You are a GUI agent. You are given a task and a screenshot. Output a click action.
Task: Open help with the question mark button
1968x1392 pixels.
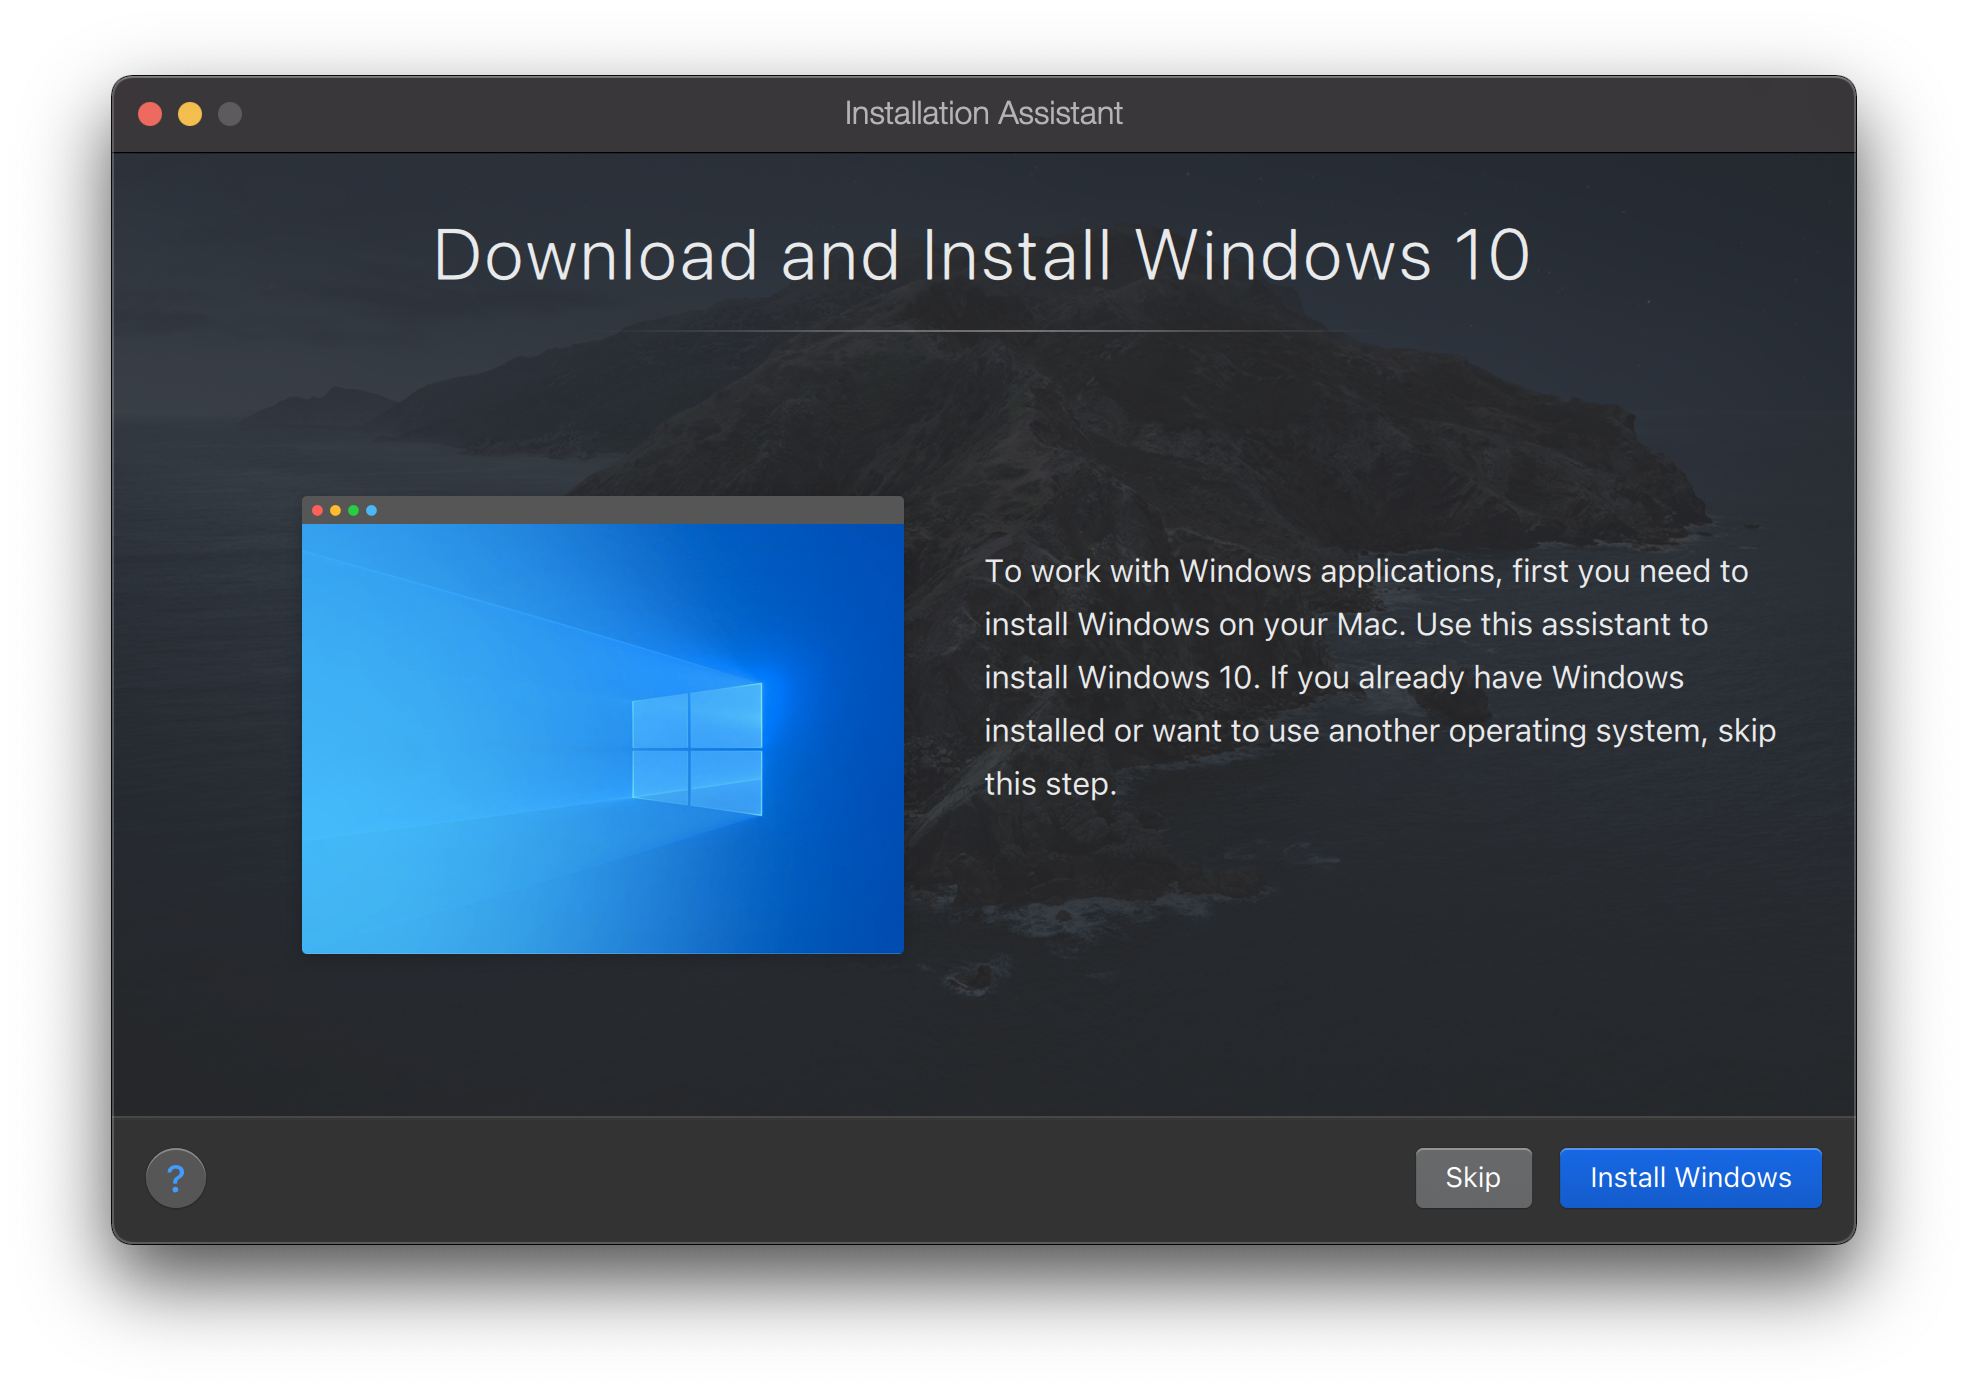(176, 1178)
